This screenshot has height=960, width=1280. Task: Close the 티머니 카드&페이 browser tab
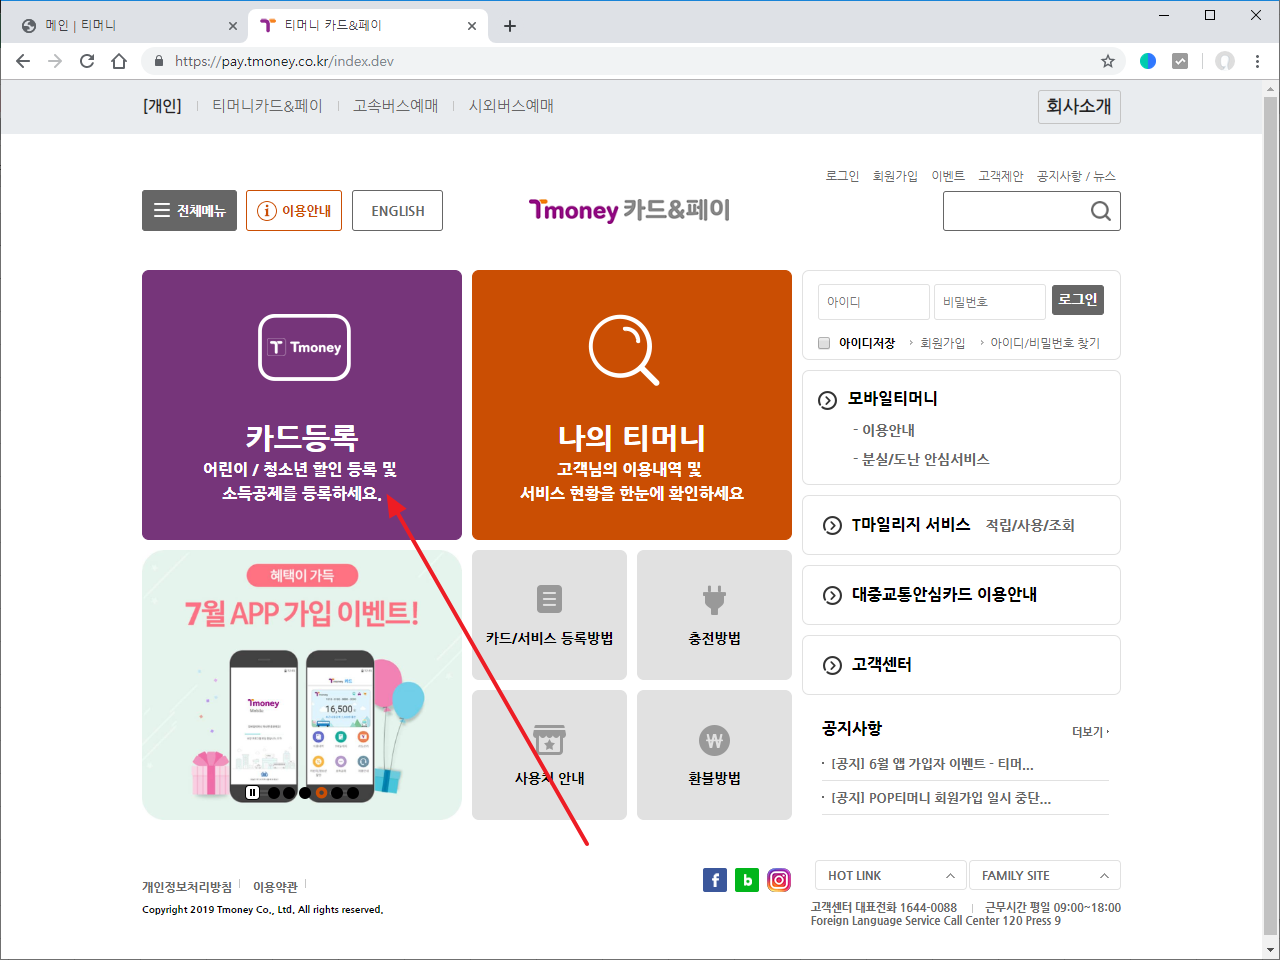472,26
